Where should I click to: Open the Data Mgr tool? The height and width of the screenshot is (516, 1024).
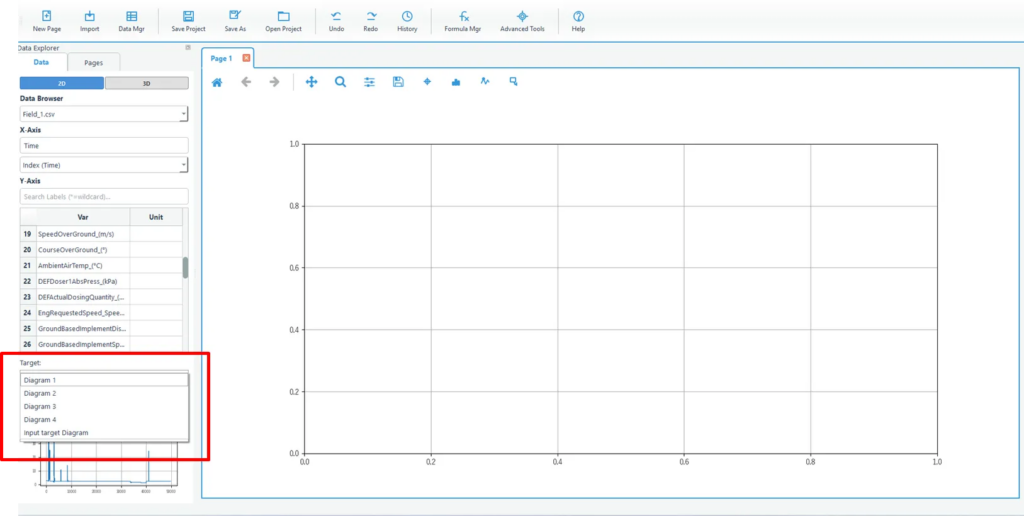coord(132,21)
